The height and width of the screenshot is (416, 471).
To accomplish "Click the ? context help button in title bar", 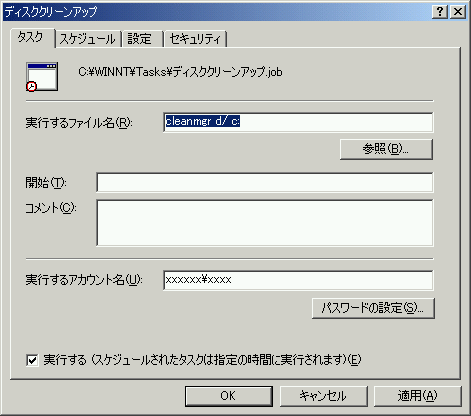I will (x=440, y=12).
